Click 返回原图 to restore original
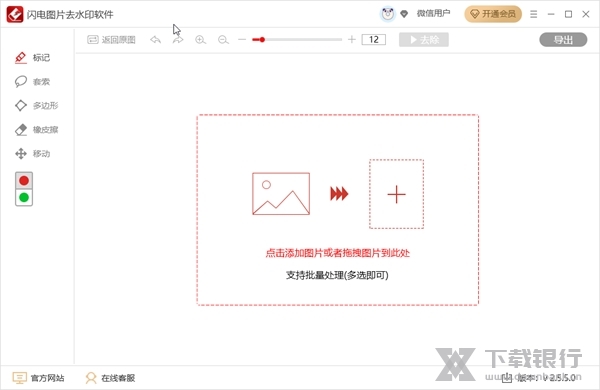The height and width of the screenshot is (390, 600). point(111,40)
